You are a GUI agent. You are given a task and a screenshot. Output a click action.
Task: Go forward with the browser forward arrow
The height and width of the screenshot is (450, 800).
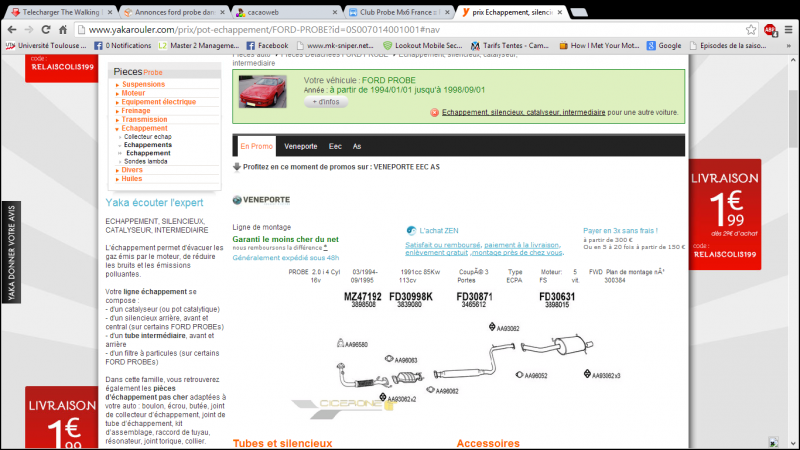(29, 30)
